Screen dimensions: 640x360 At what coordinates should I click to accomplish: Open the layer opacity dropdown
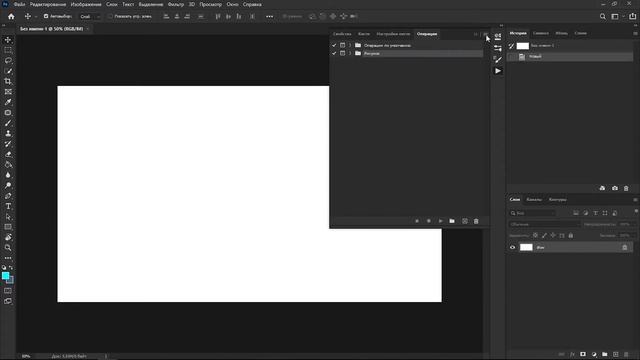pos(626,224)
